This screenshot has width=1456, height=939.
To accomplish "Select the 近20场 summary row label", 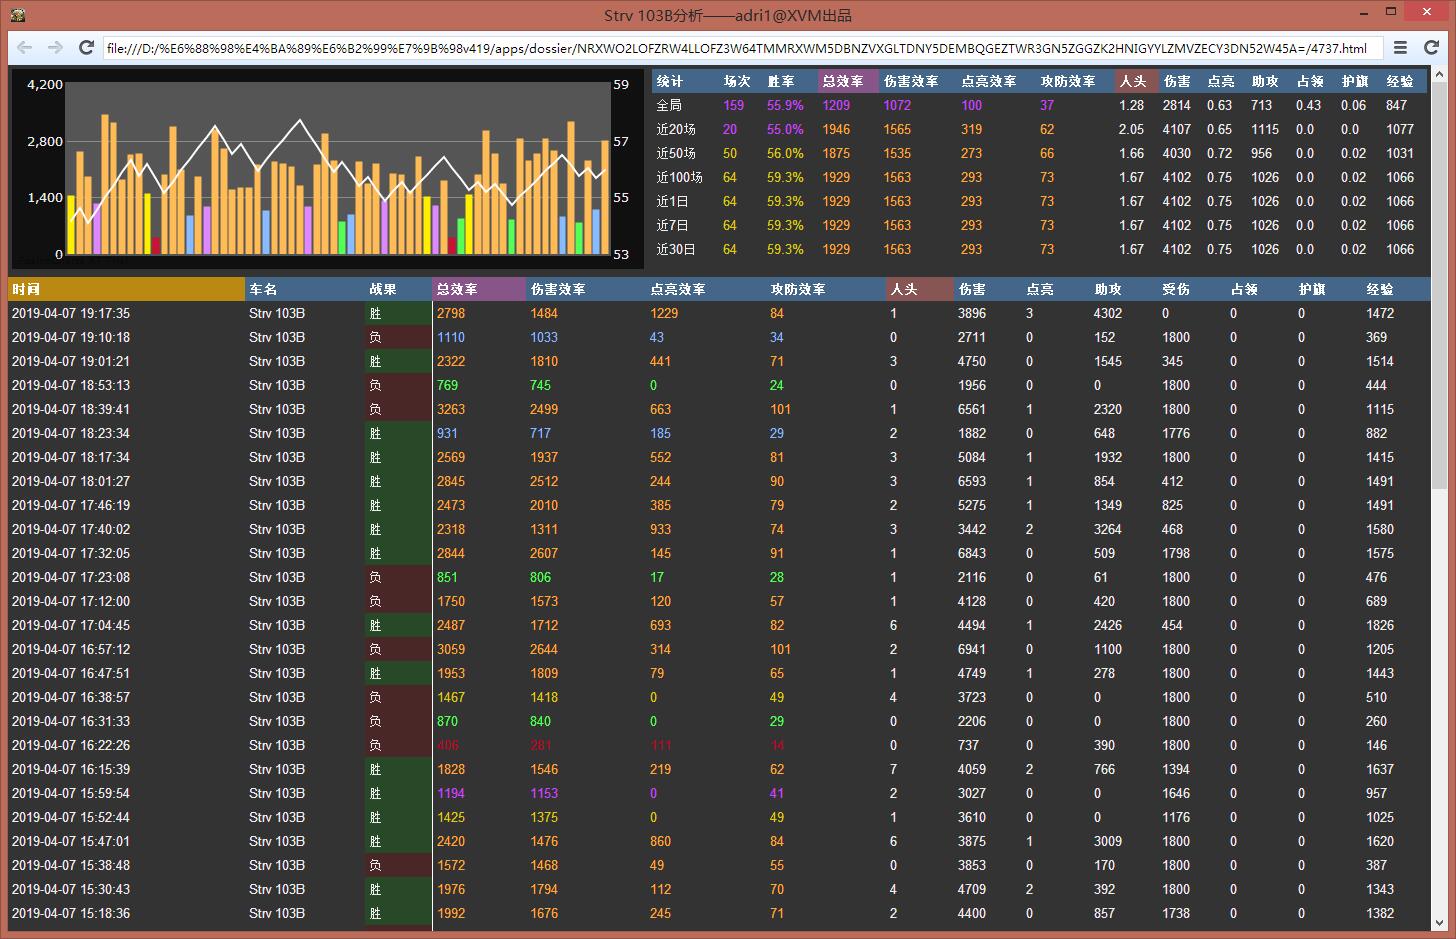I will pyautogui.click(x=676, y=129).
